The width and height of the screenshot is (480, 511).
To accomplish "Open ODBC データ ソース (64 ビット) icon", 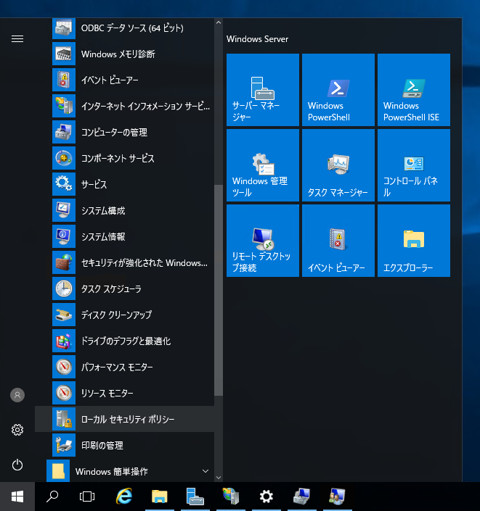I will pyautogui.click(x=64, y=28).
